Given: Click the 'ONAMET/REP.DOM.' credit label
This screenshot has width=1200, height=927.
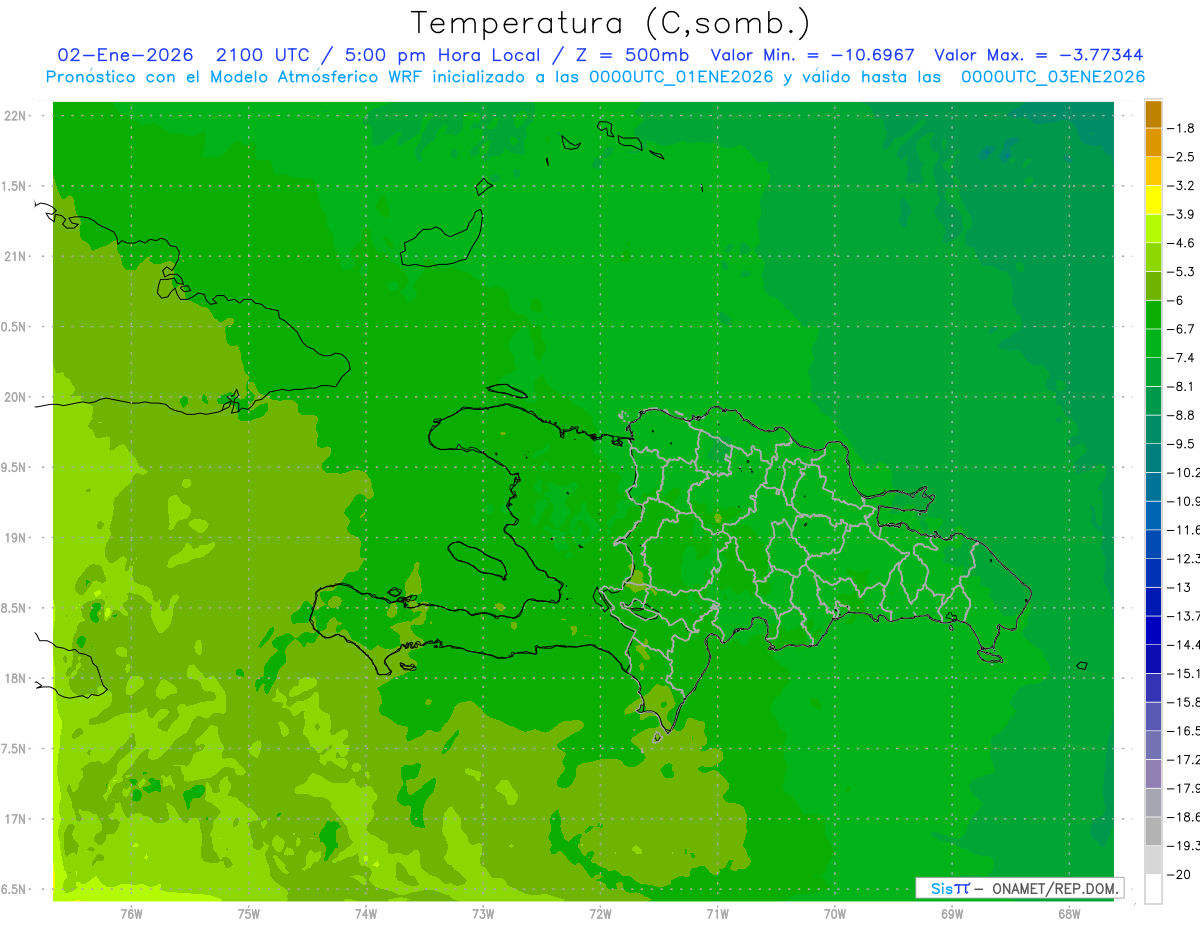Looking at the screenshot, I should 1055,888.
